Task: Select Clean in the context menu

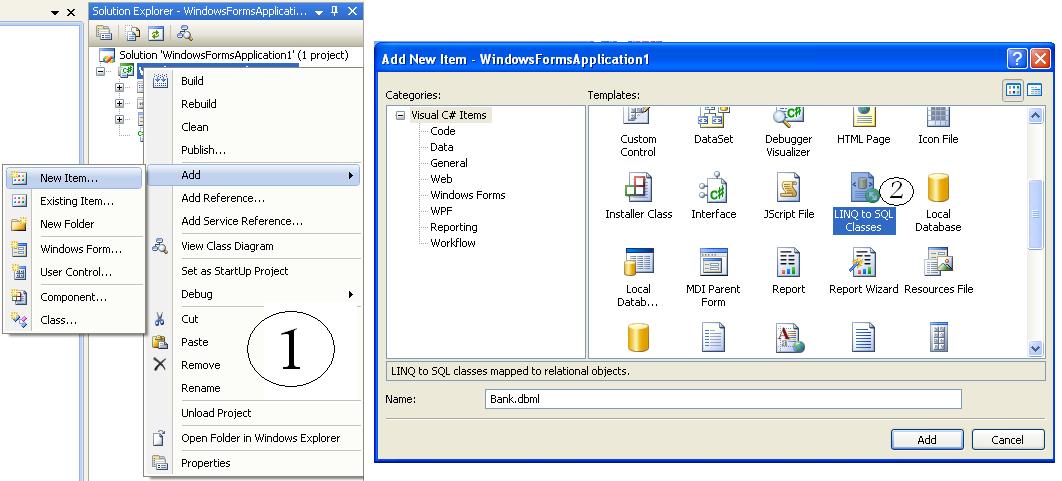Action: coord(254,127)
